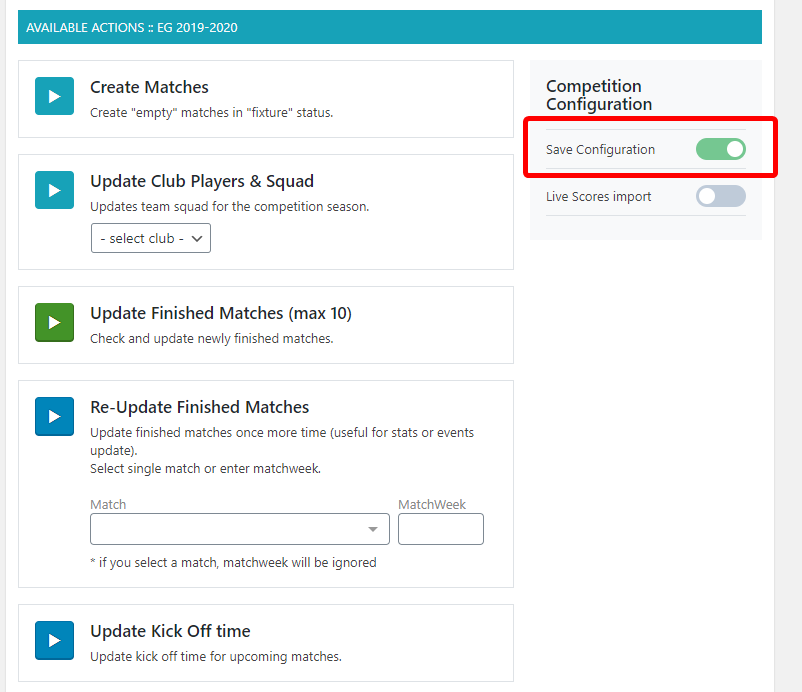Click the Create Matches heading
The image size is (802, 692).
149,87
